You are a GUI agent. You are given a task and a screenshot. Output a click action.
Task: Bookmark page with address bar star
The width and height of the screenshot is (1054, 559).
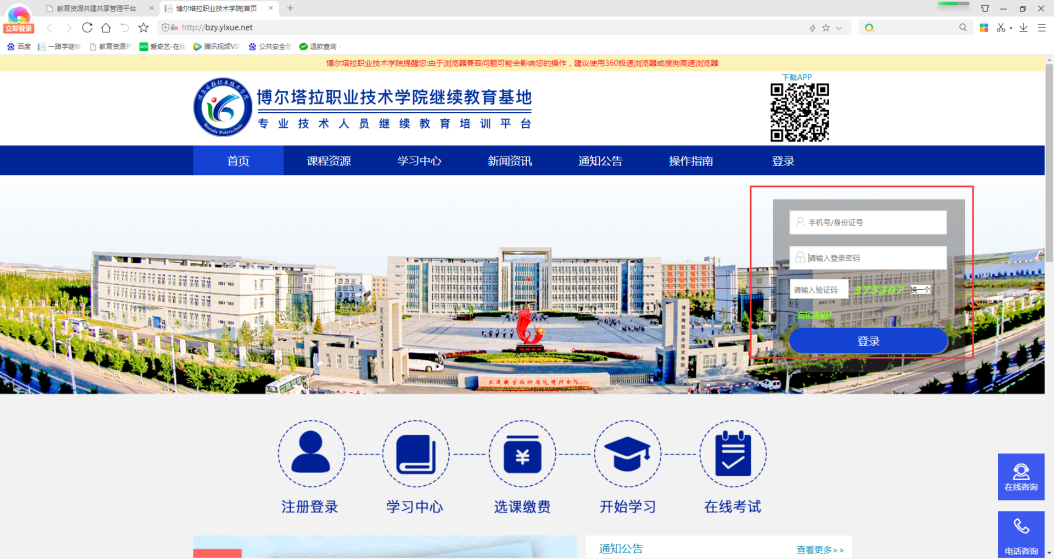click(825, 28)
